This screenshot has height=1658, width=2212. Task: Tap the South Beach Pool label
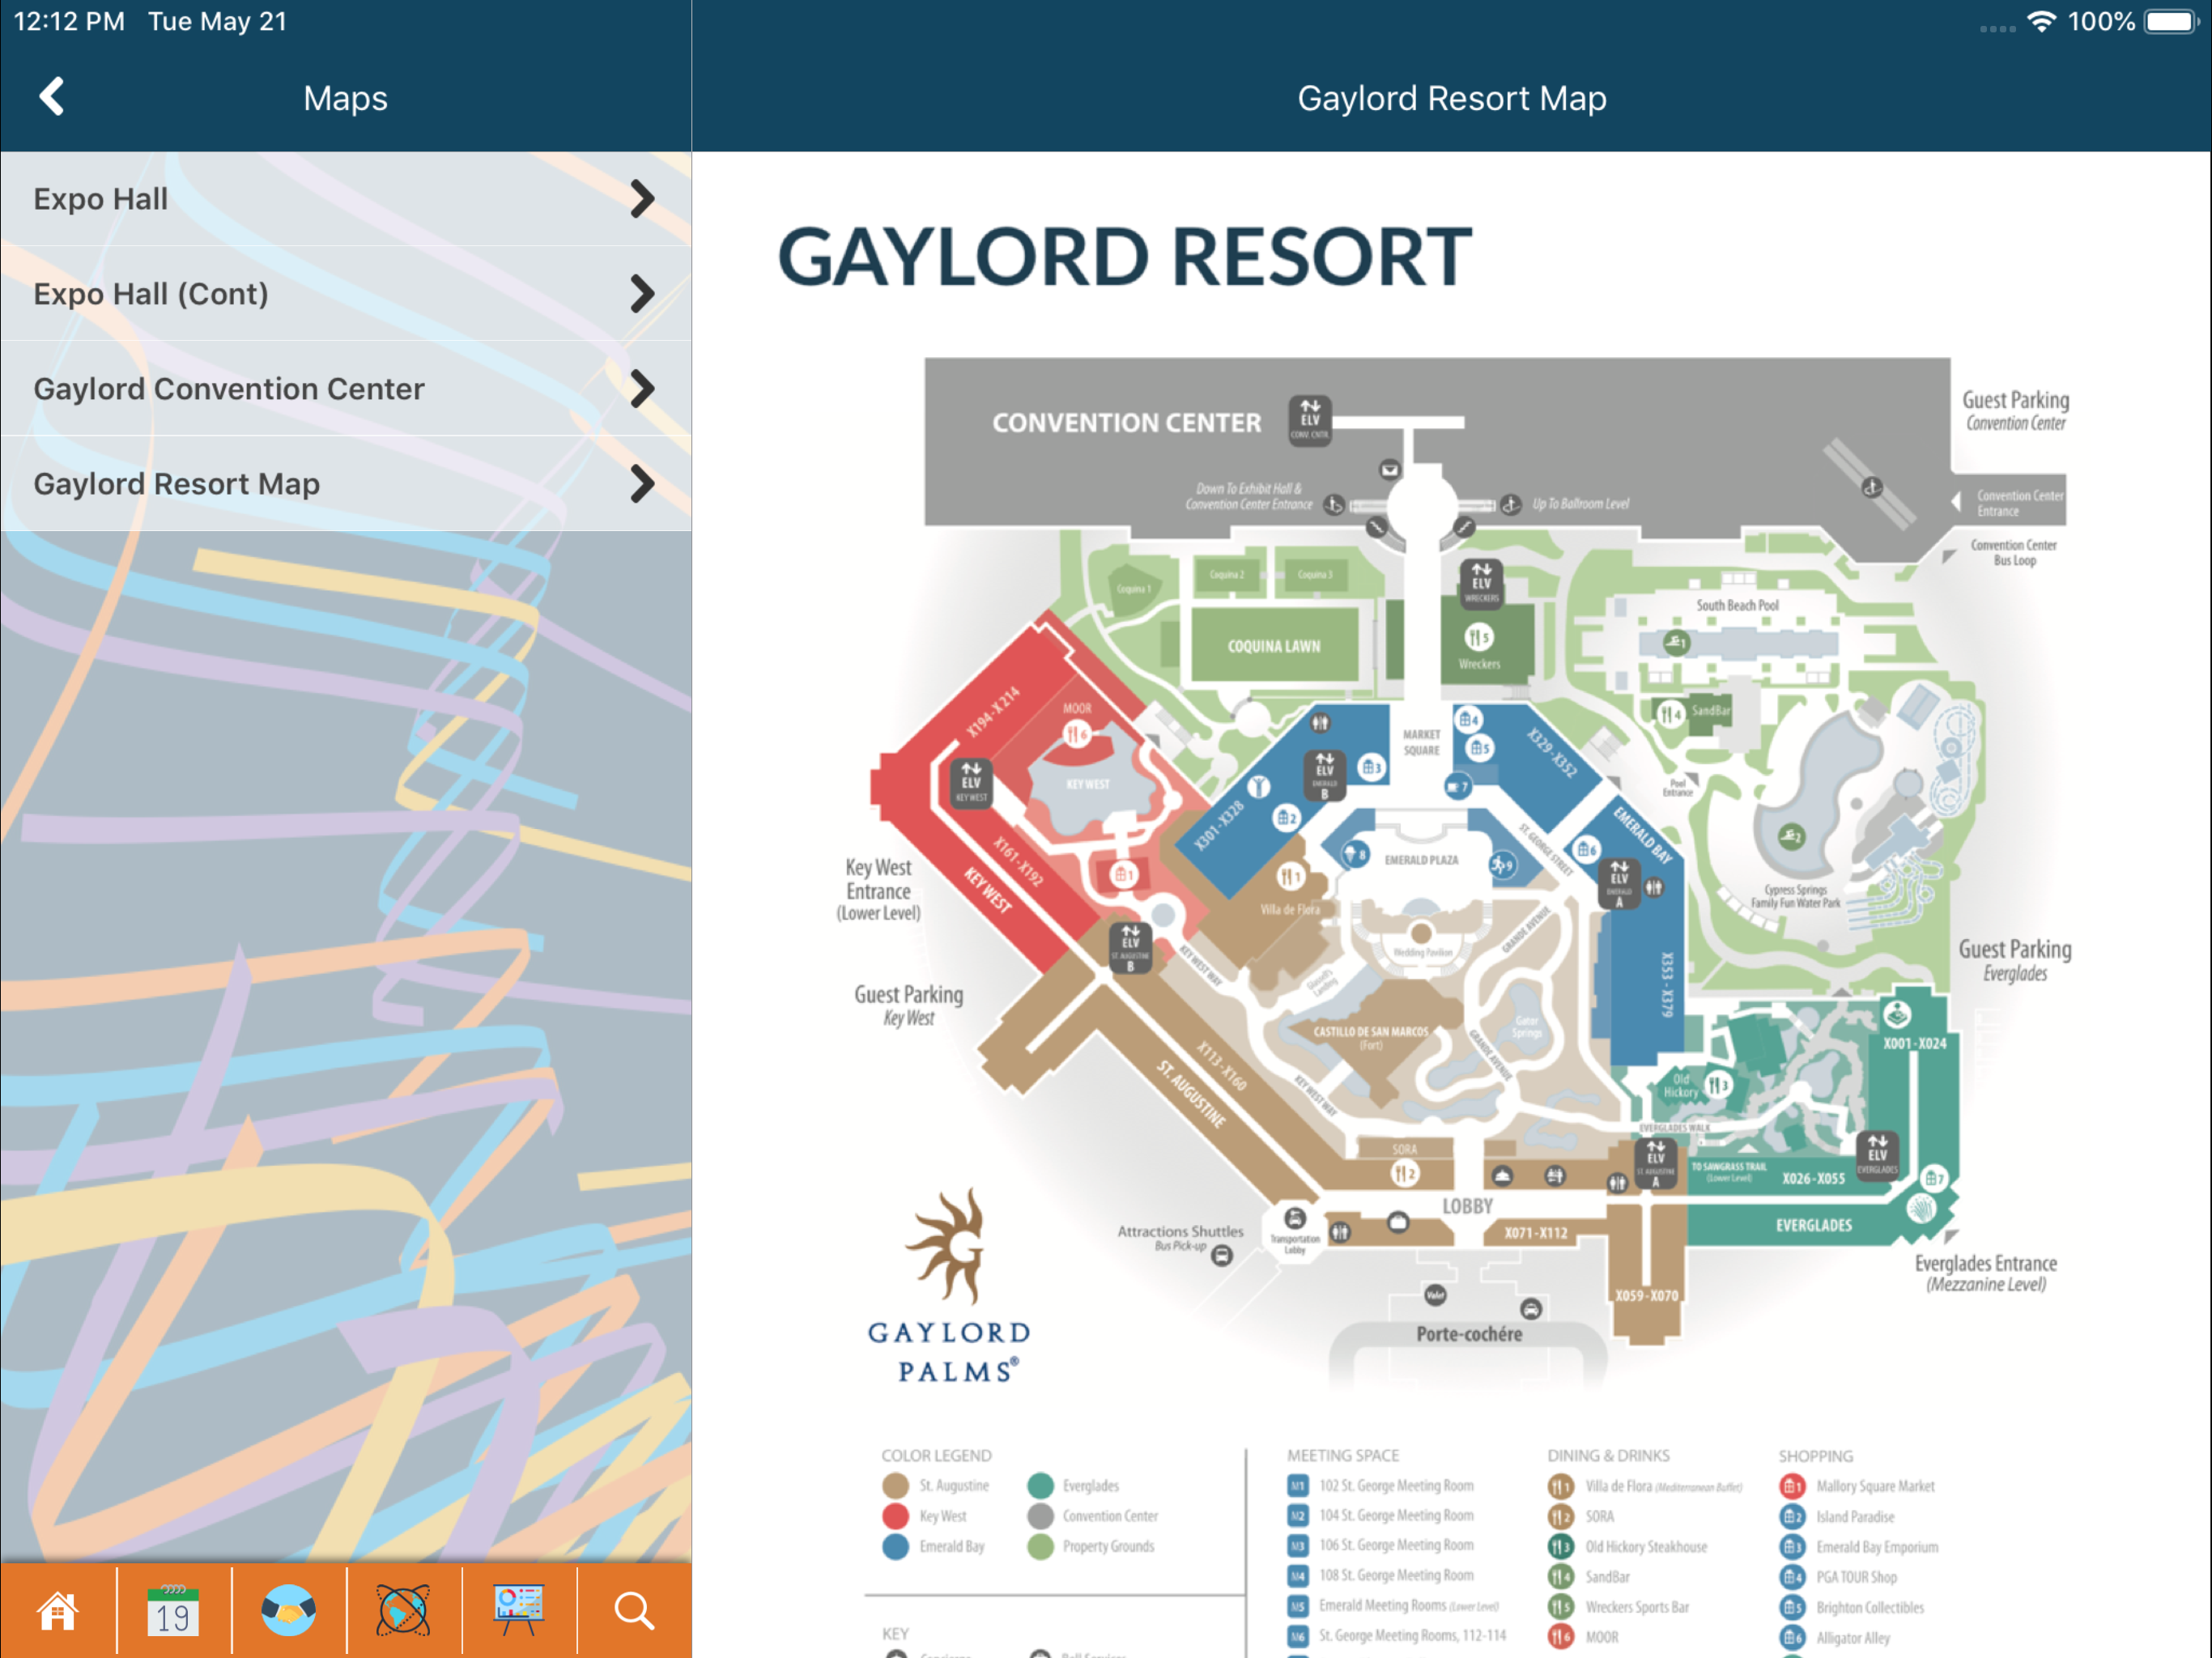(x=1737, y=605)
